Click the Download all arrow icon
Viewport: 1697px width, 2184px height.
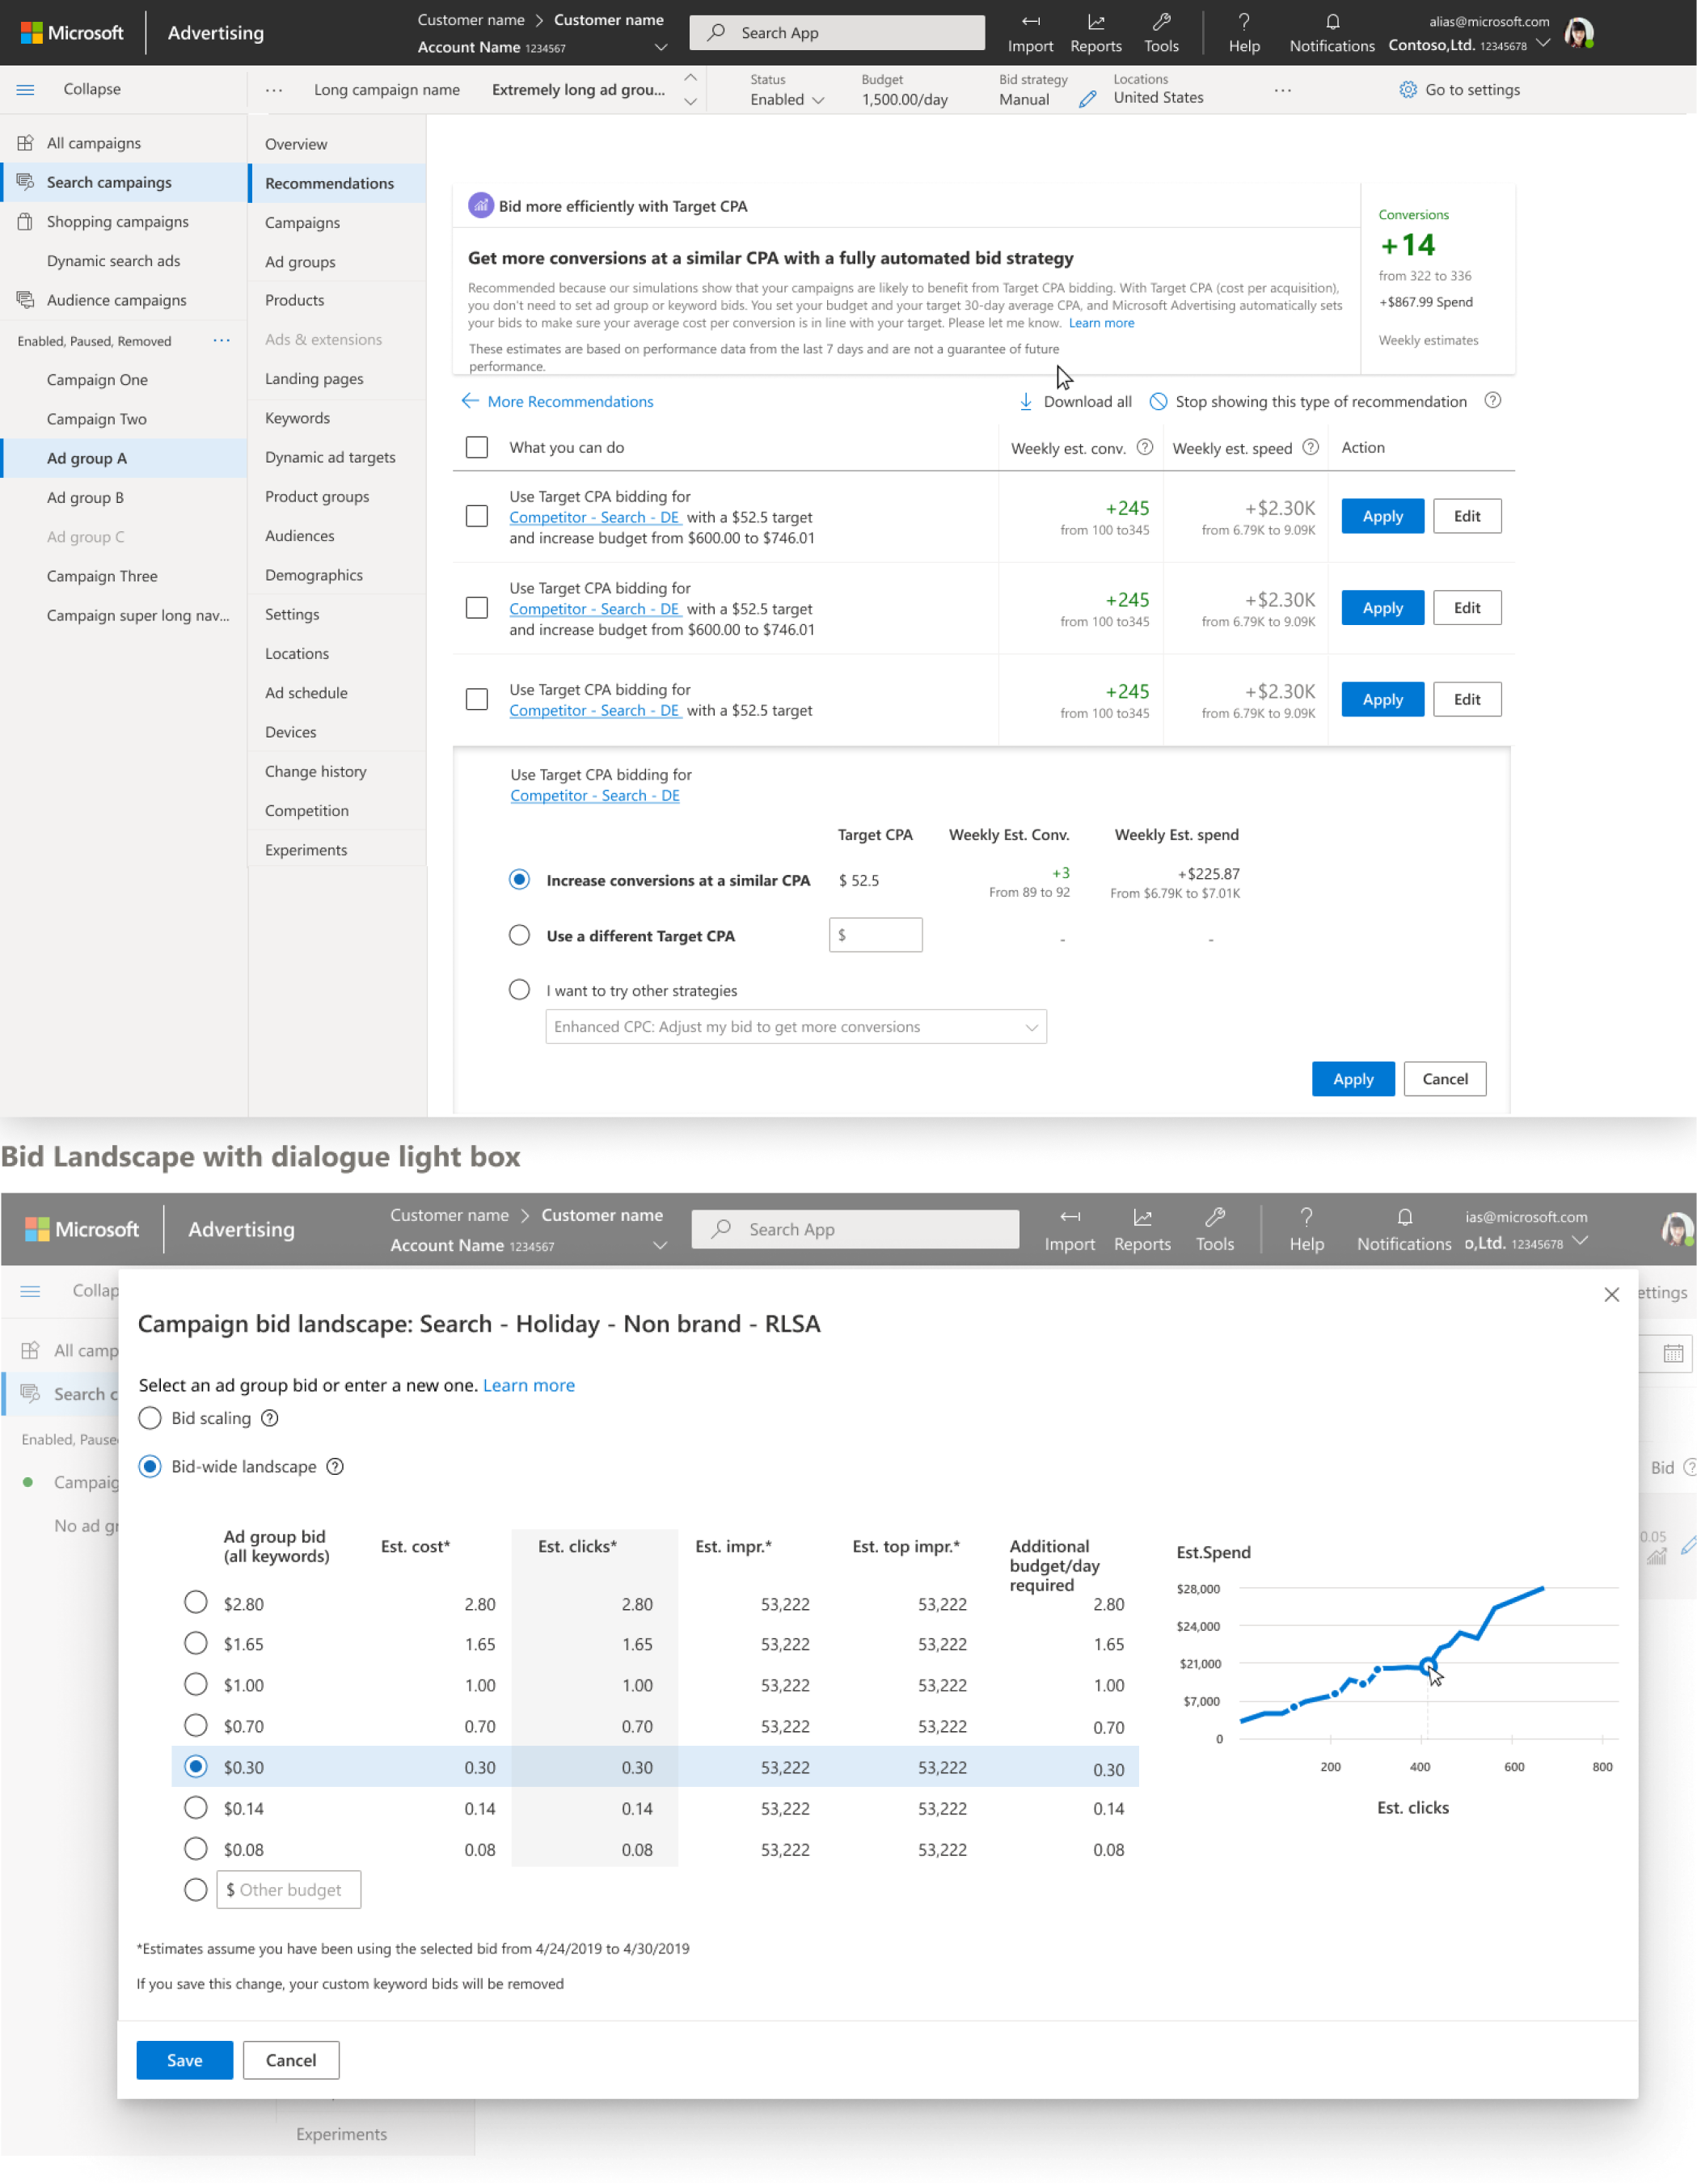pyautogui.click(x=1025, y=401)
